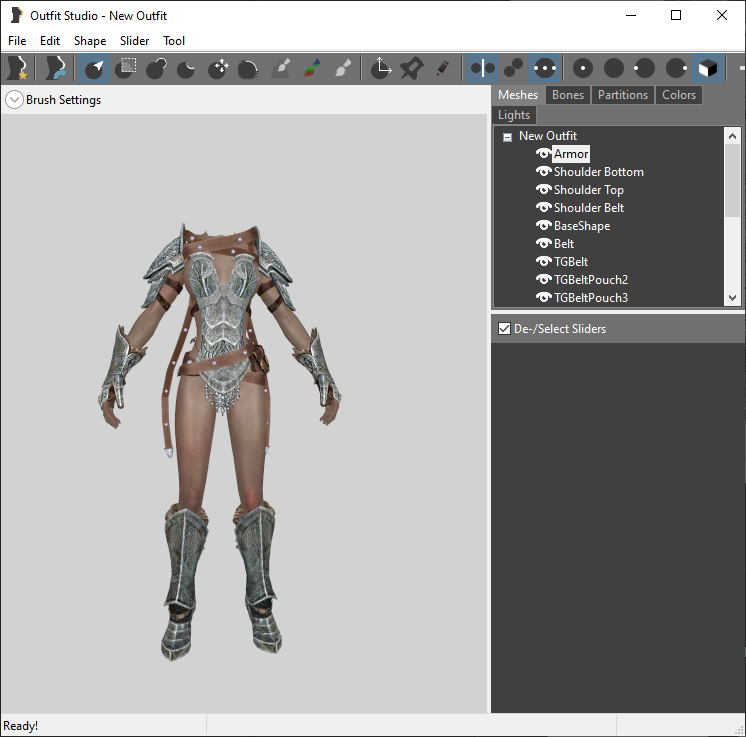The image size is (746, 737).
Task: Select the Belt mesh name
Action: pyautogui.click(x=564, y=244)
